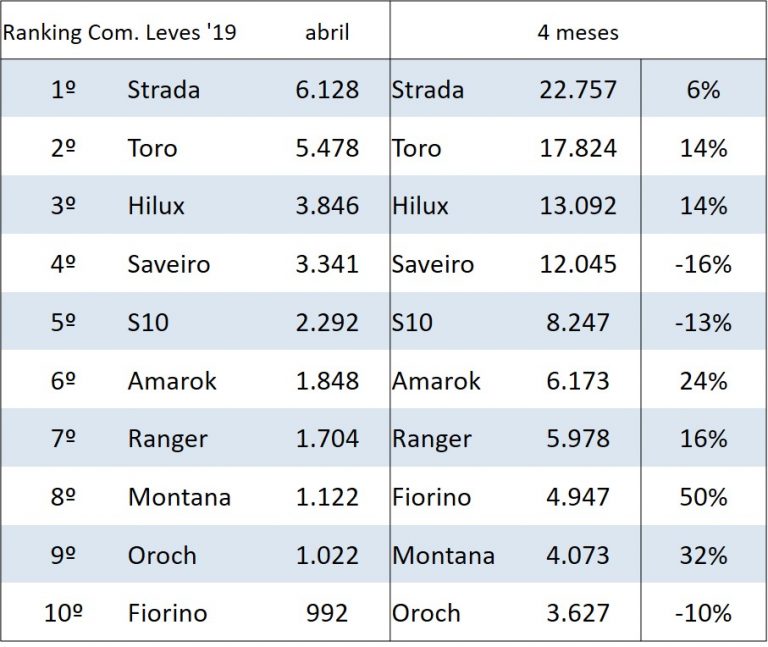Click the 24% growth cell for Amarok
This screenshot has height=647, width=768.
(704, 381)
